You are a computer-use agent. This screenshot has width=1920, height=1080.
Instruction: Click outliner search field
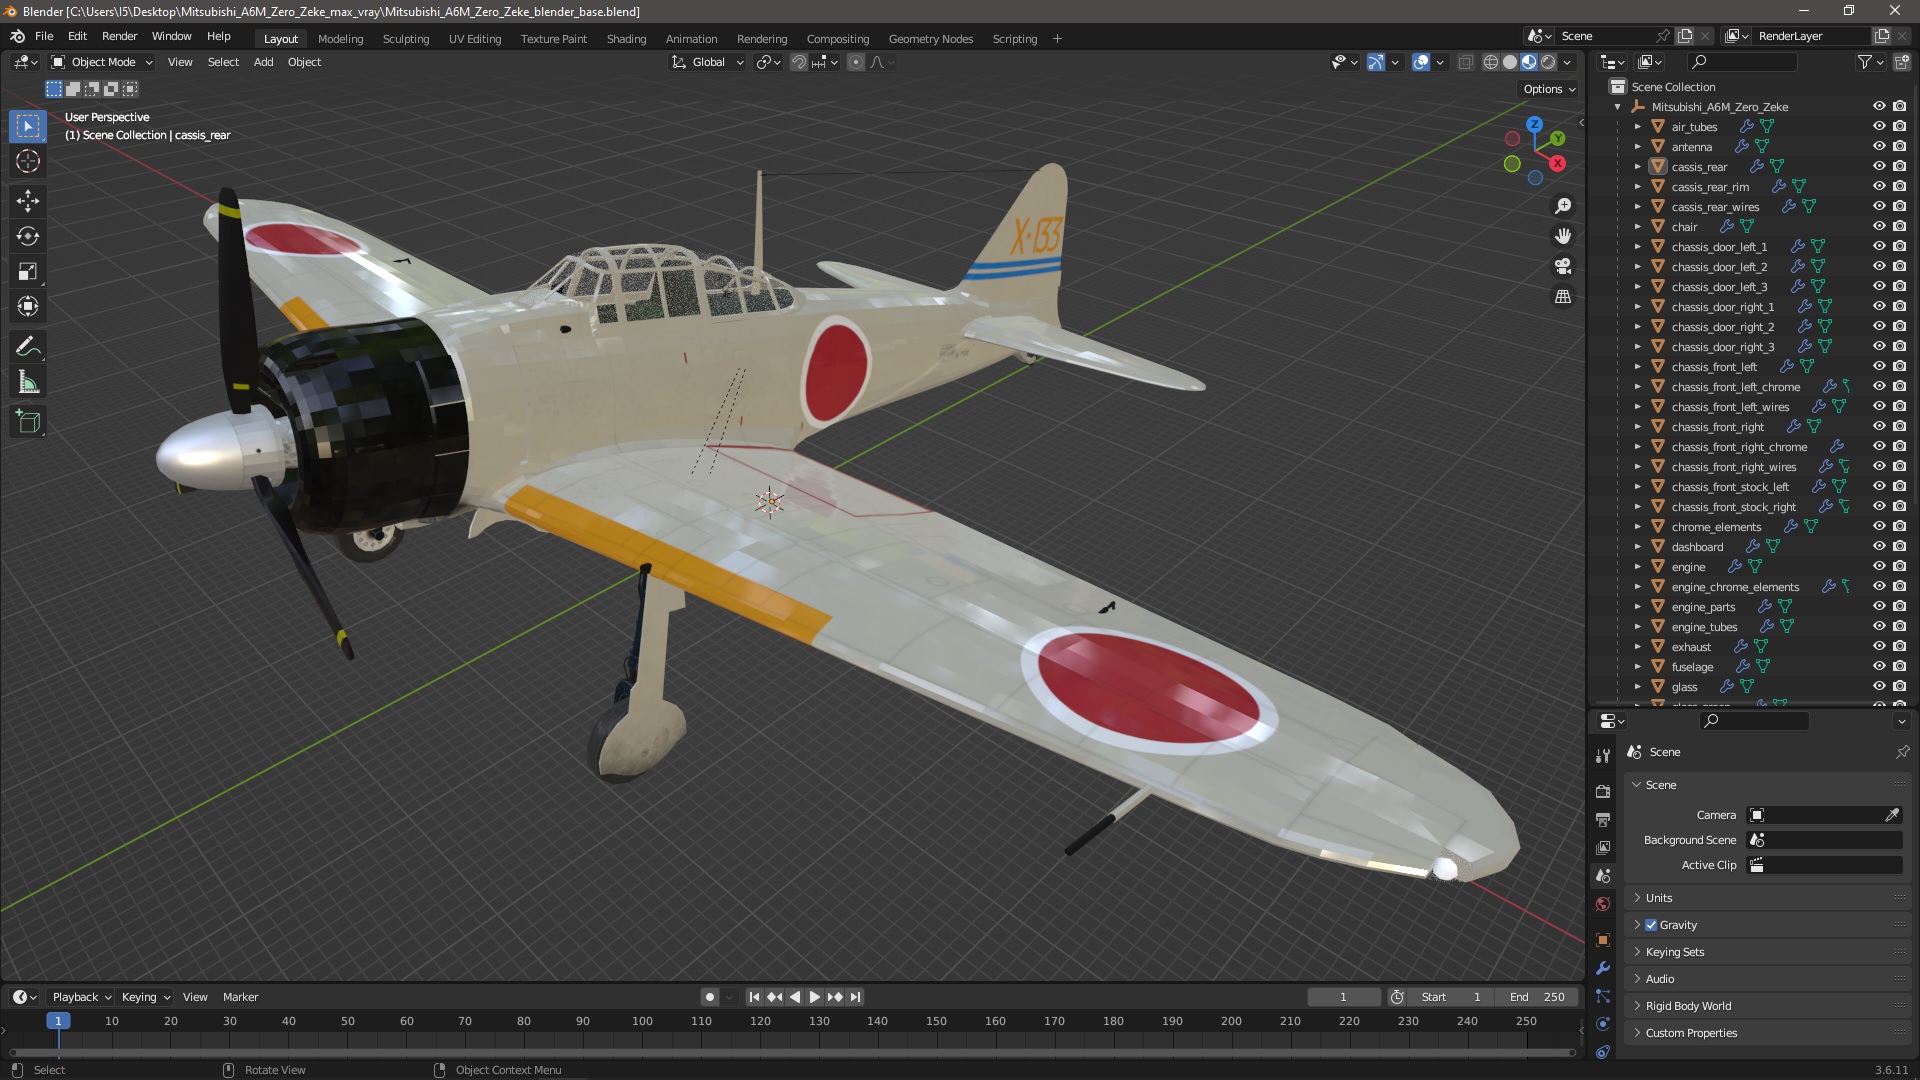point(1741,62)
